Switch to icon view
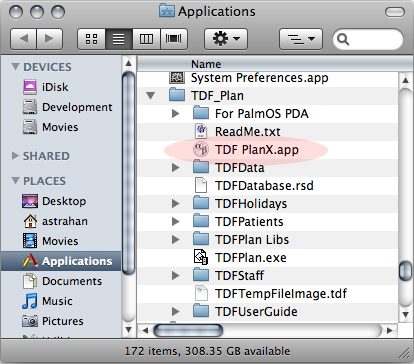Image resolution: width=414 pixels, height=364 pixels. [91, 39]
